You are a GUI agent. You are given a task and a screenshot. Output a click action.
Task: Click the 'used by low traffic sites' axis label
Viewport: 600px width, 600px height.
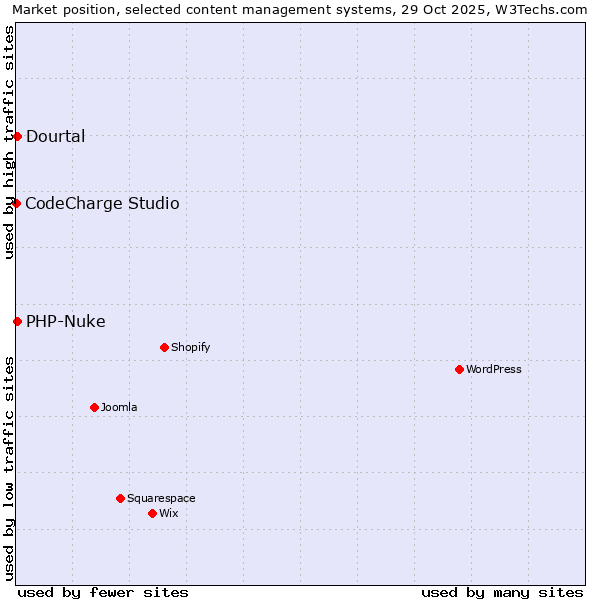(x=9, y=467)
